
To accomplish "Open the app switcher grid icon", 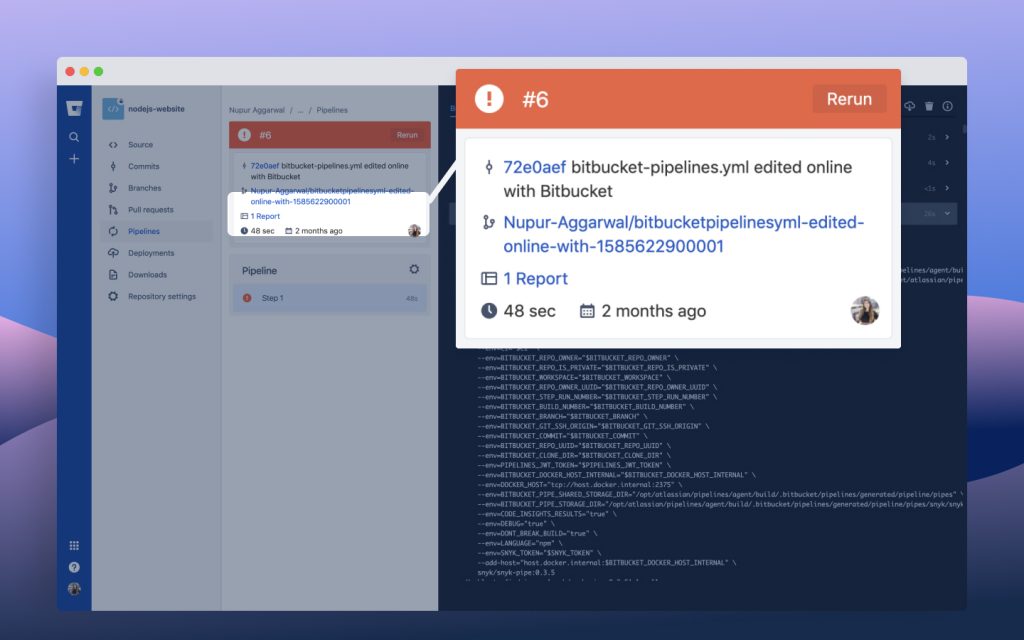I will (74, 545).
